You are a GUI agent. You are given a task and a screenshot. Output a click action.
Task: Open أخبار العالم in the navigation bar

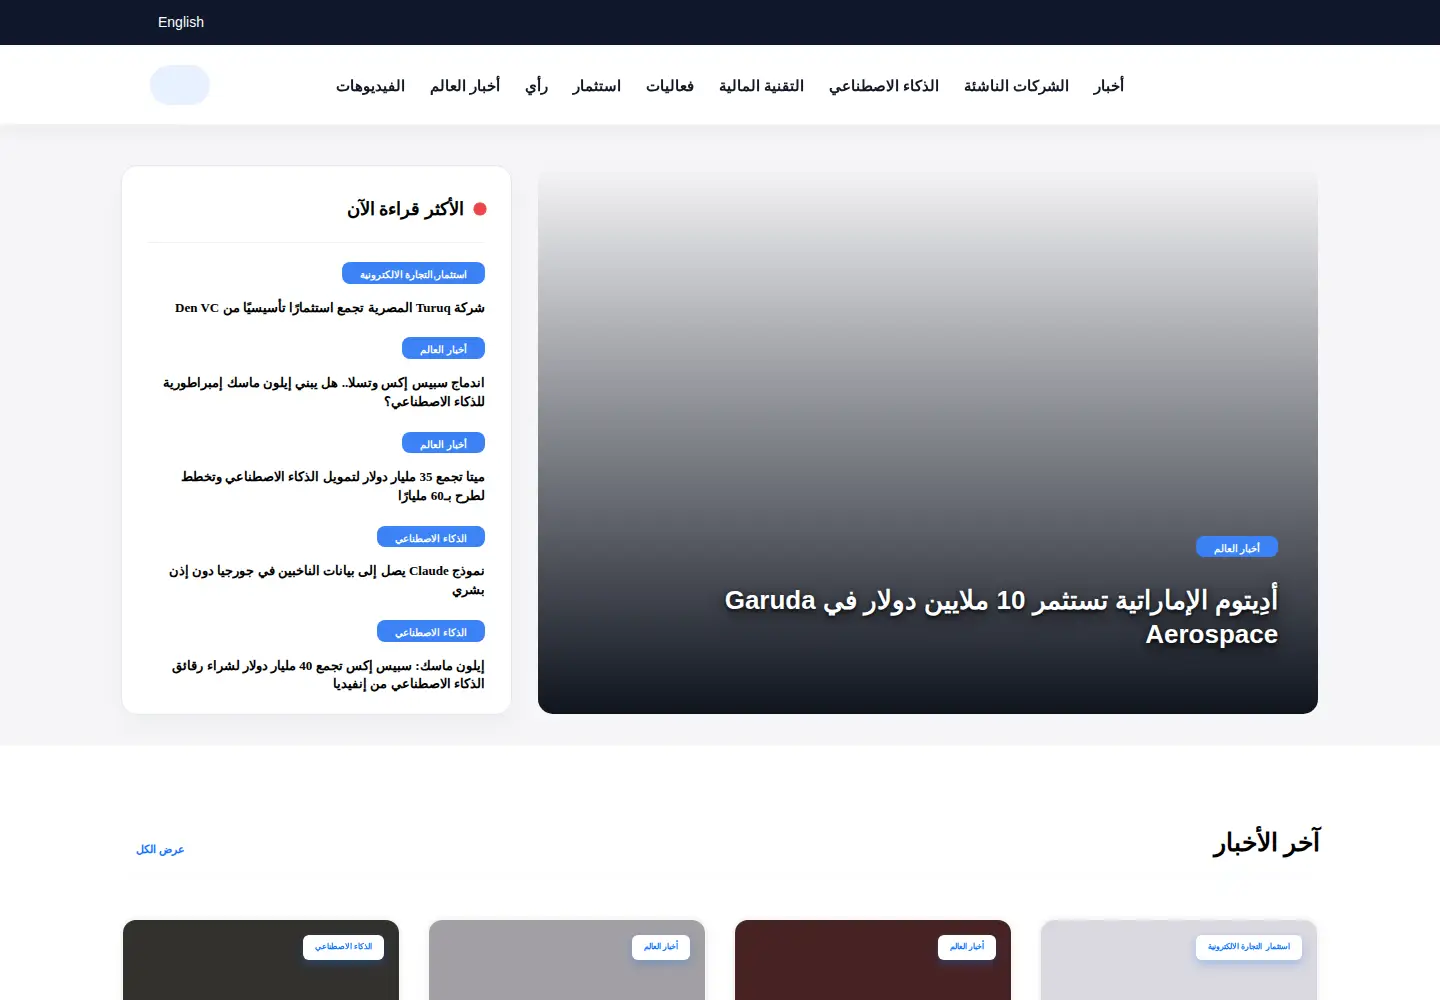(x=465, y=86)
